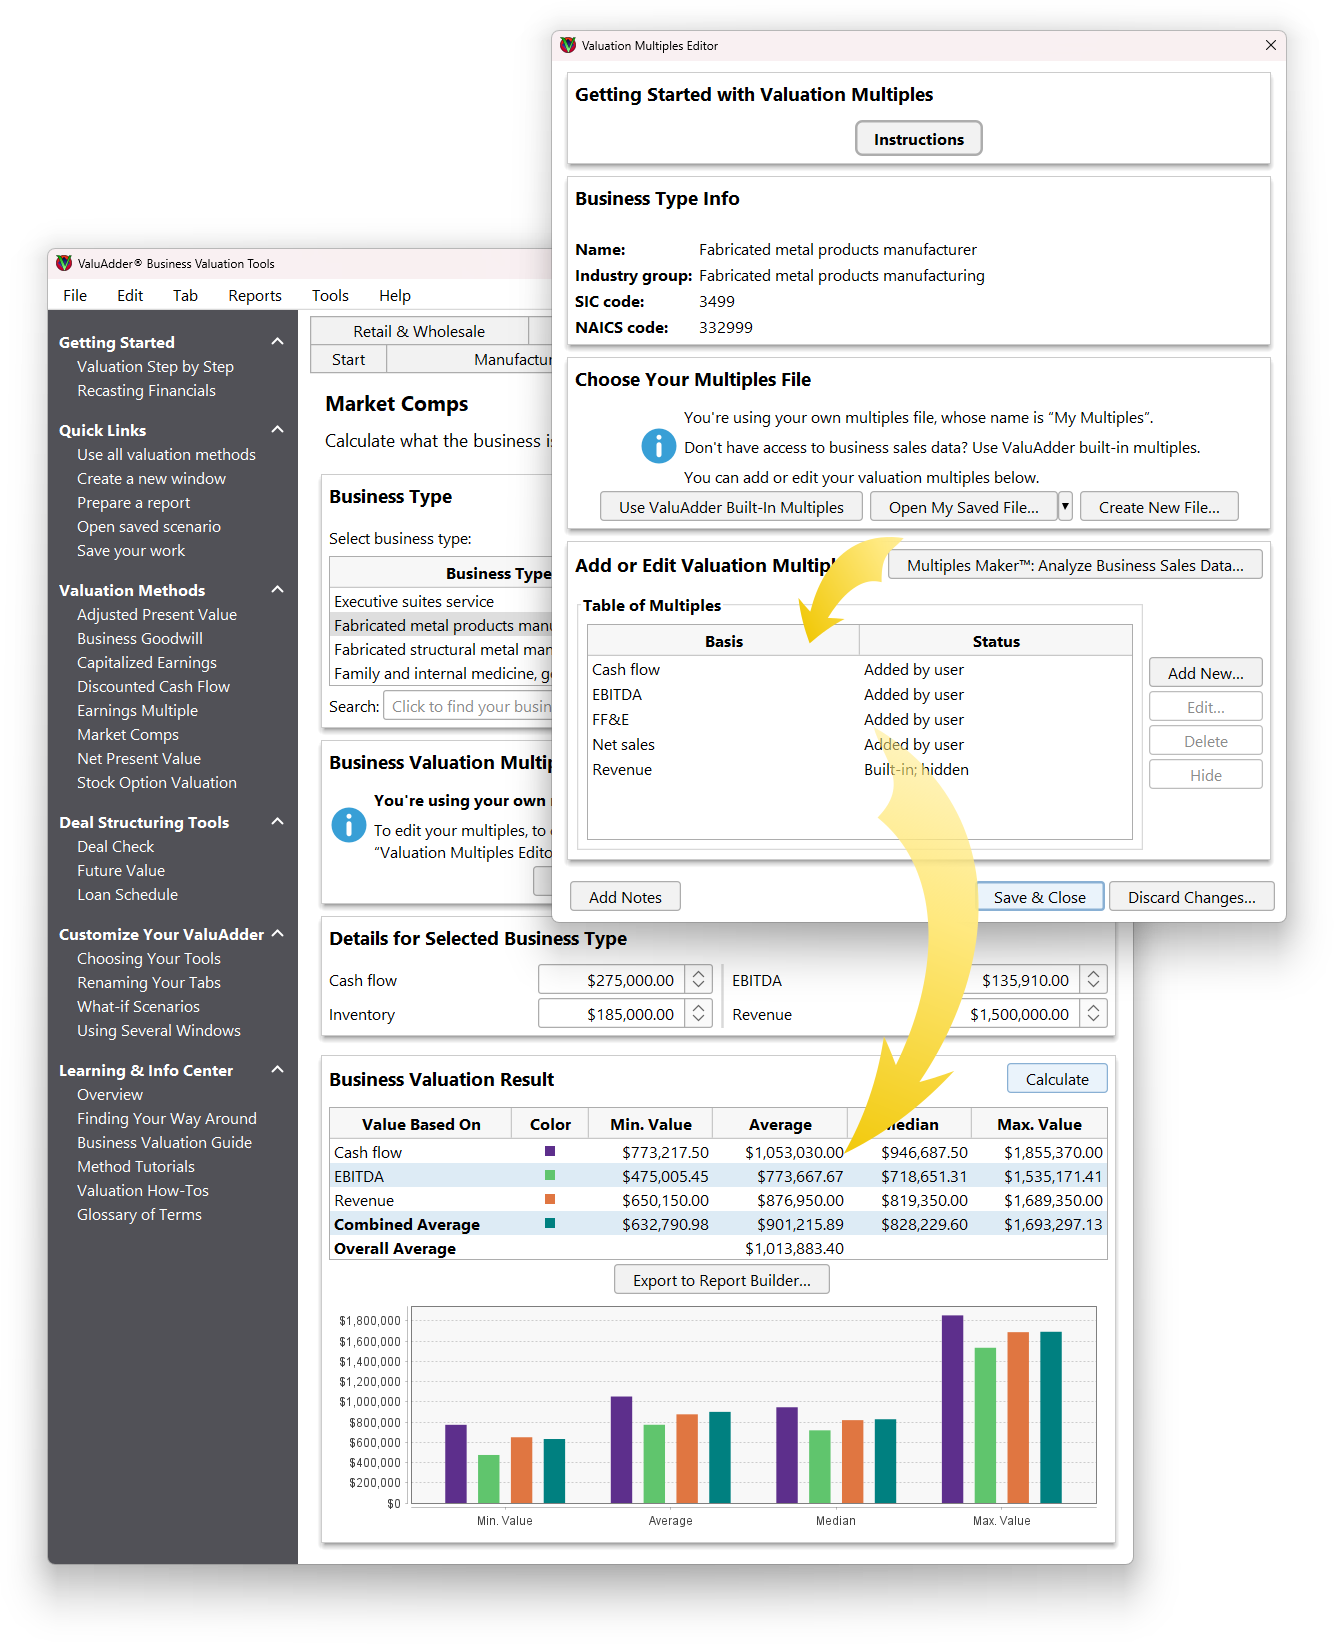Select EBITDA row in Table of Multiples
The image size is (1334, 1644).
pos(859,694)
